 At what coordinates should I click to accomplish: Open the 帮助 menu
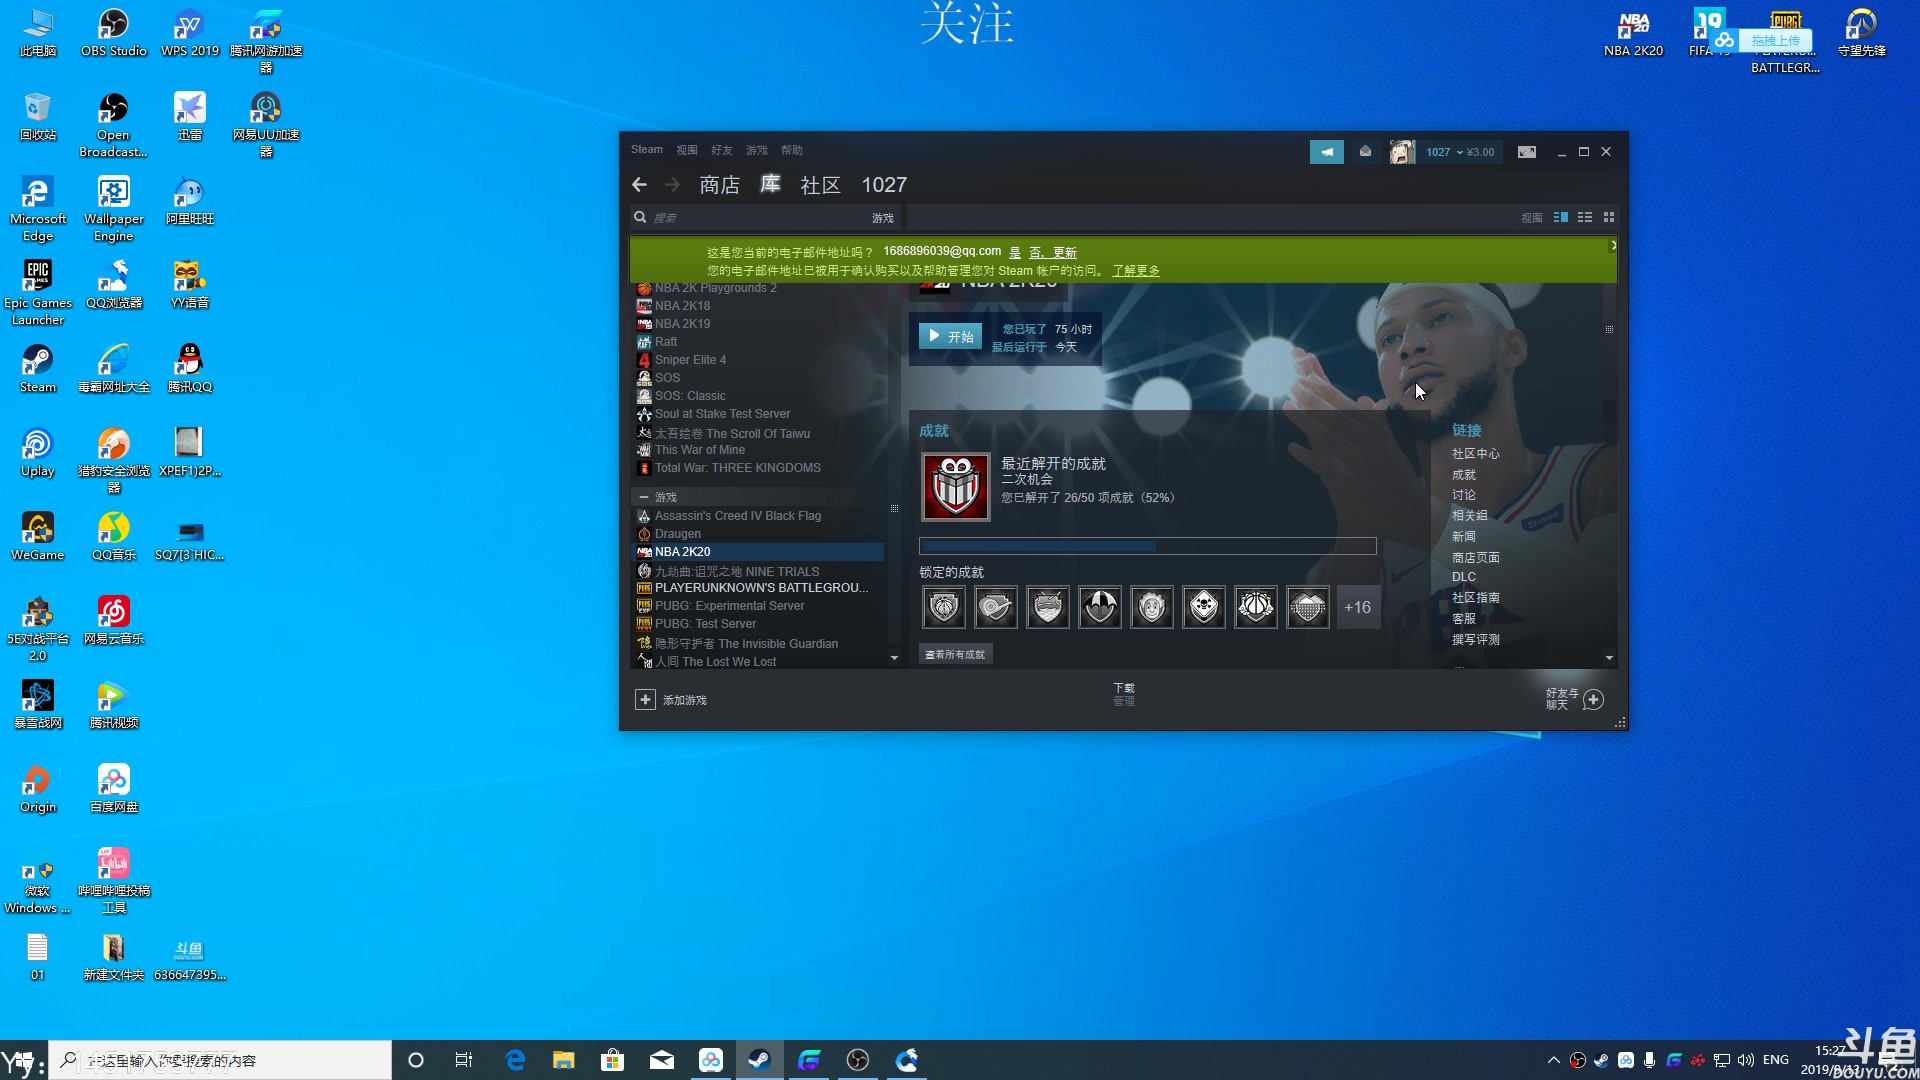pyautogui.click(x=792, y=150)
